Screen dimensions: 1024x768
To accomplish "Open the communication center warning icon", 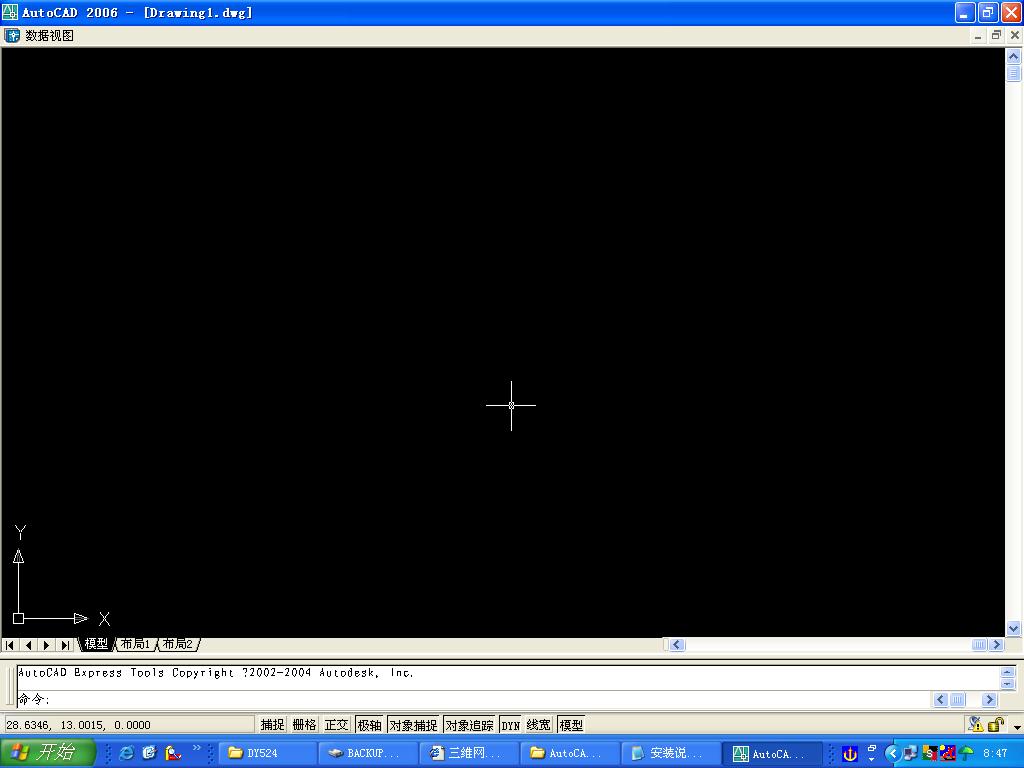I will [x=976, y=724].
